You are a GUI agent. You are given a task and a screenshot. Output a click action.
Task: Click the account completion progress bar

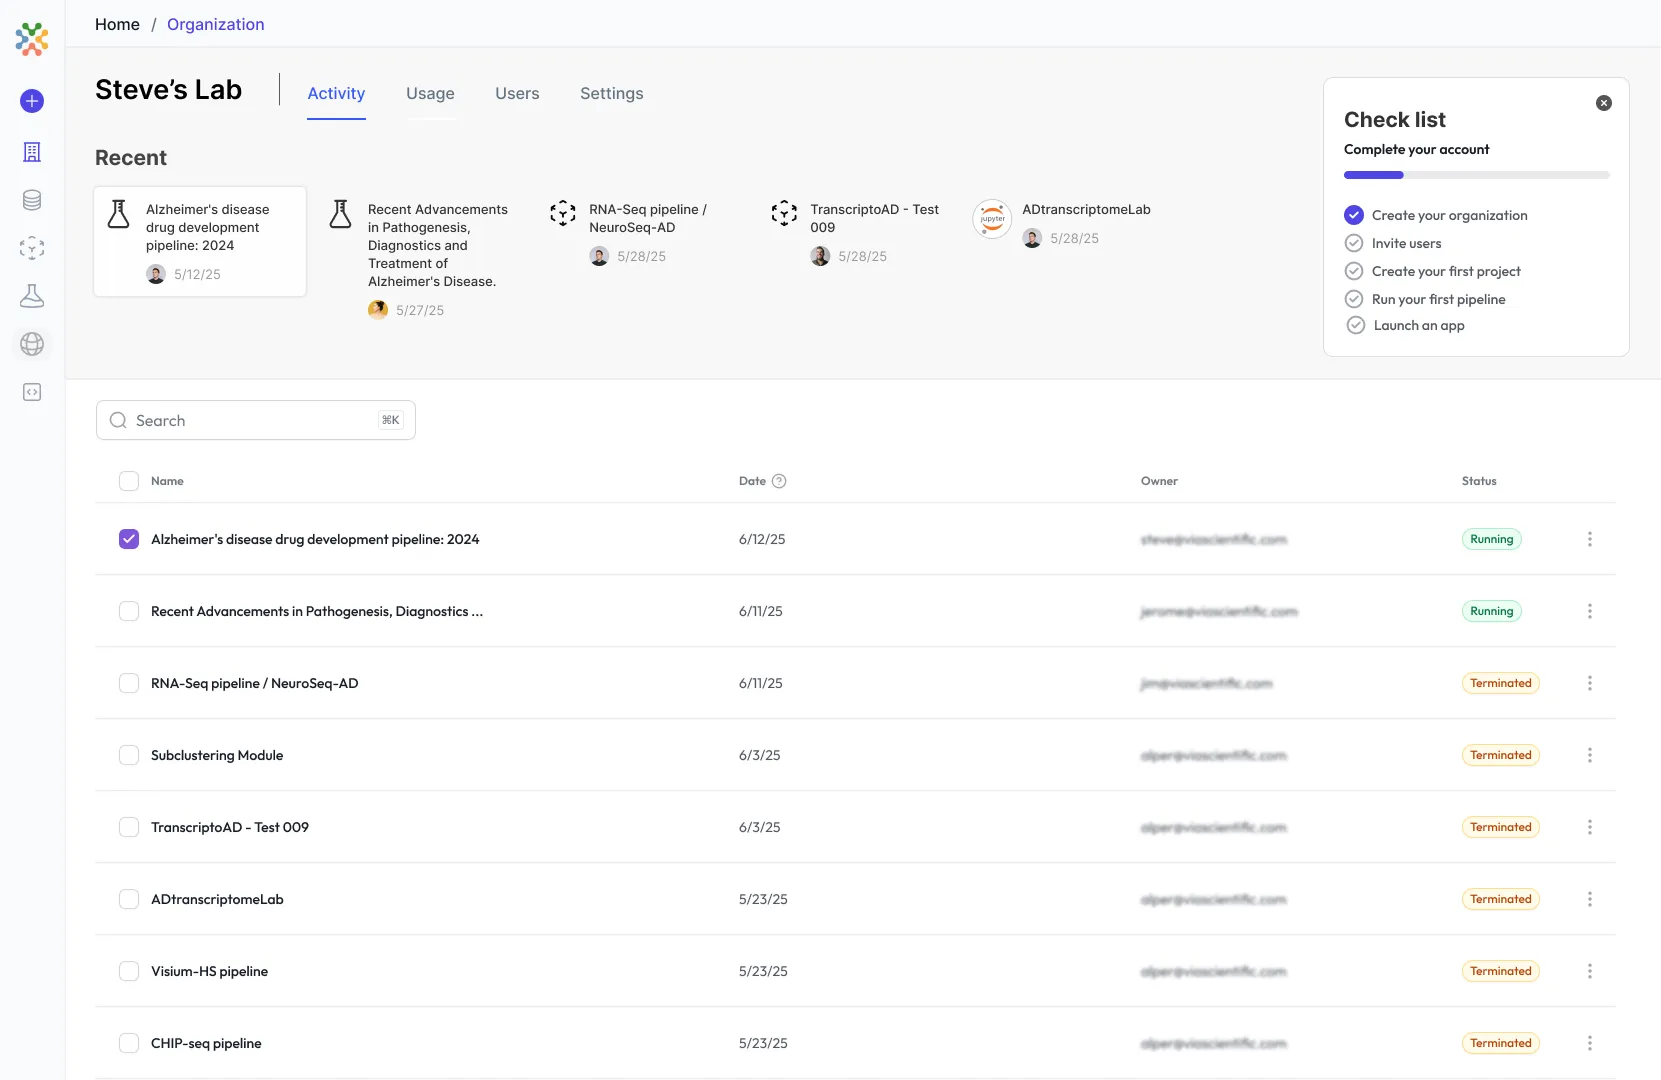coord(1477,175)
